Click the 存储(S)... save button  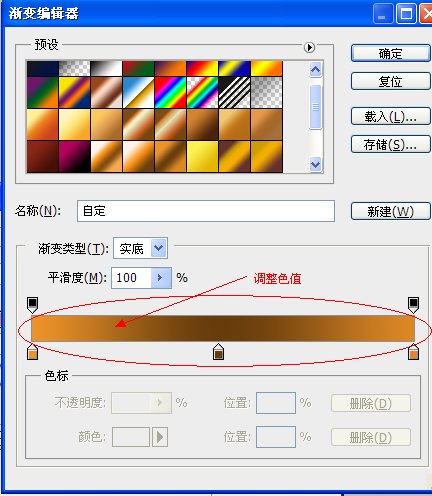point(391,144)
